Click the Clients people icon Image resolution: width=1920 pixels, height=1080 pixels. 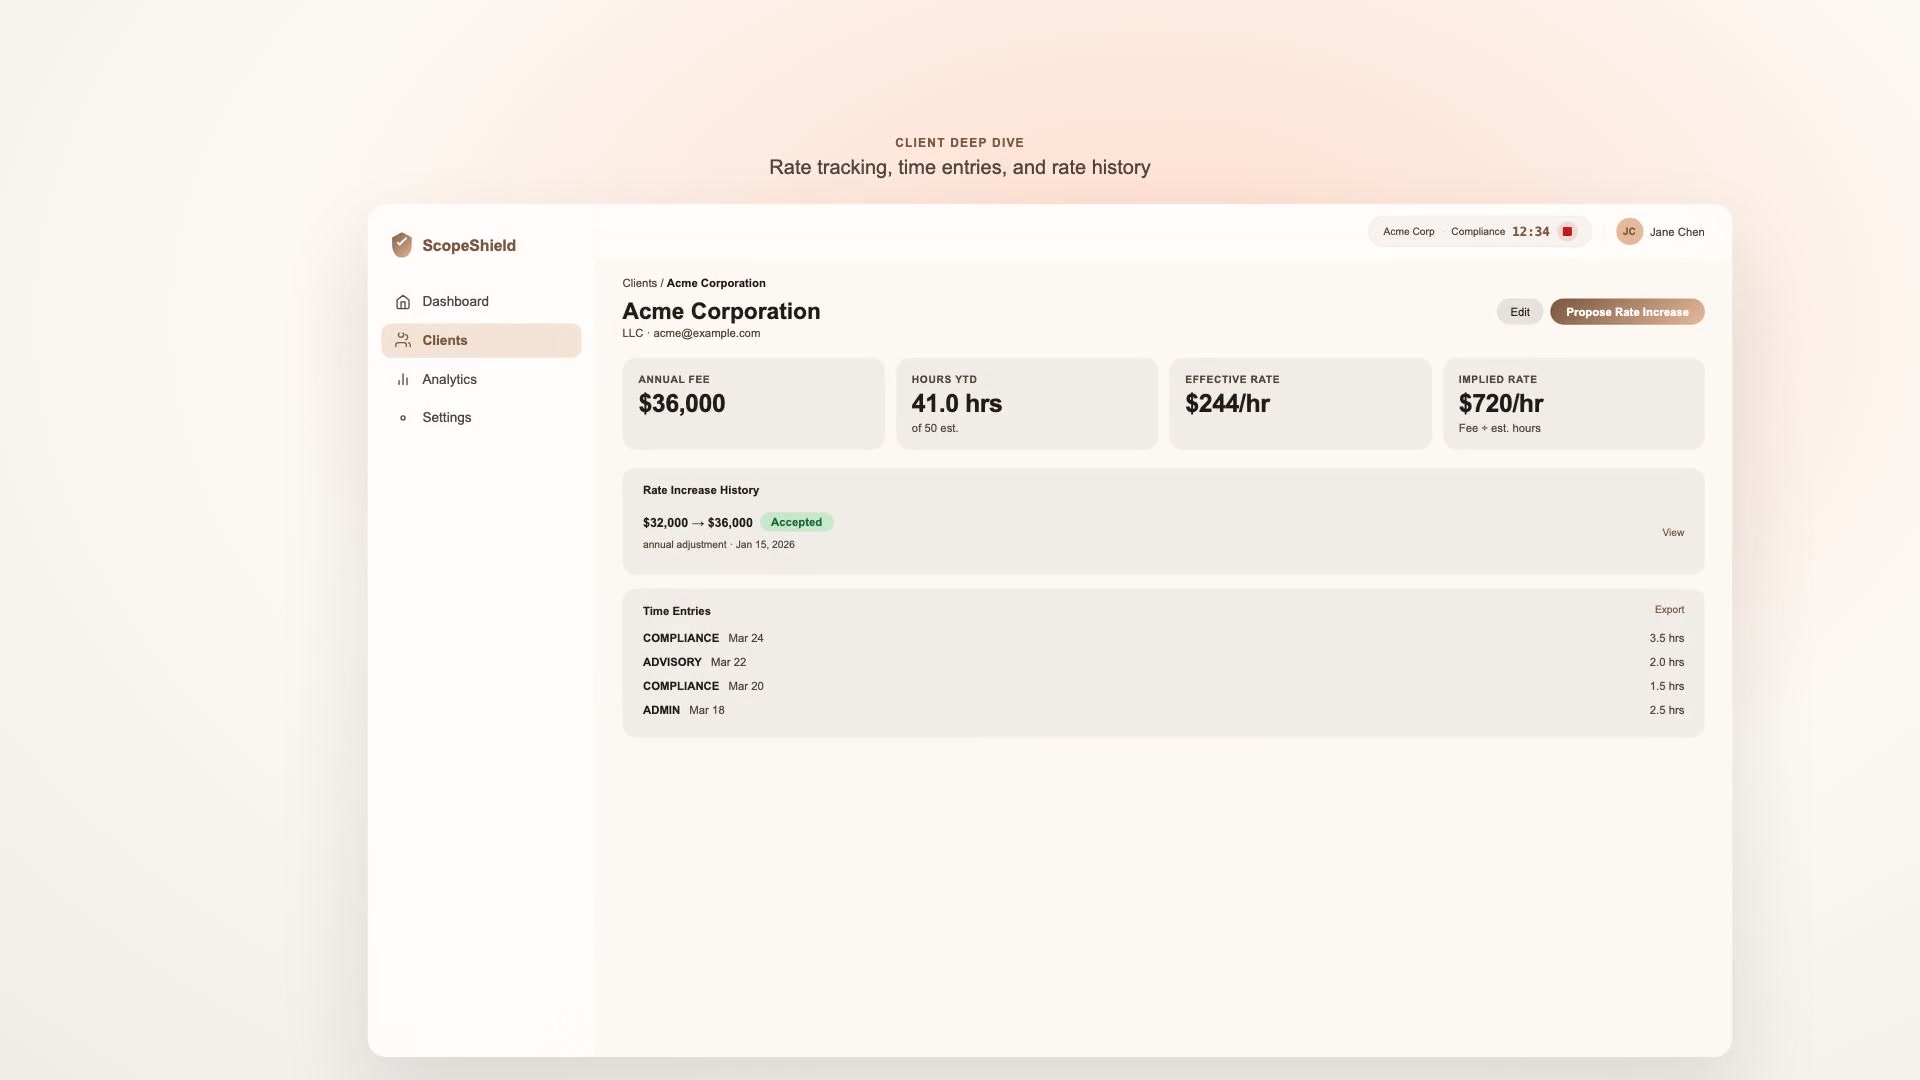coord(403,341)
